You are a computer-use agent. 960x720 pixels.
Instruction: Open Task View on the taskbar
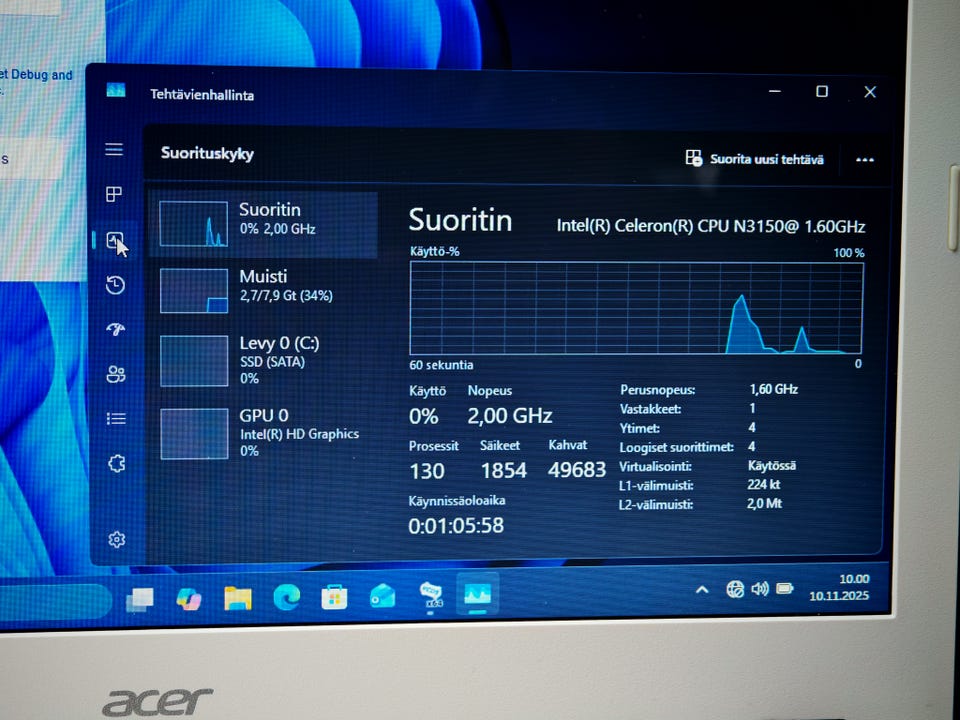(140, 599)
